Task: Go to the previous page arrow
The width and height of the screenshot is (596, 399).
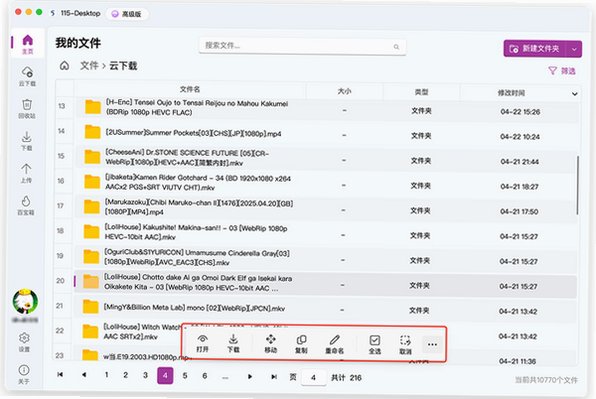Action: pyautogui.click(x=84, y=375)
